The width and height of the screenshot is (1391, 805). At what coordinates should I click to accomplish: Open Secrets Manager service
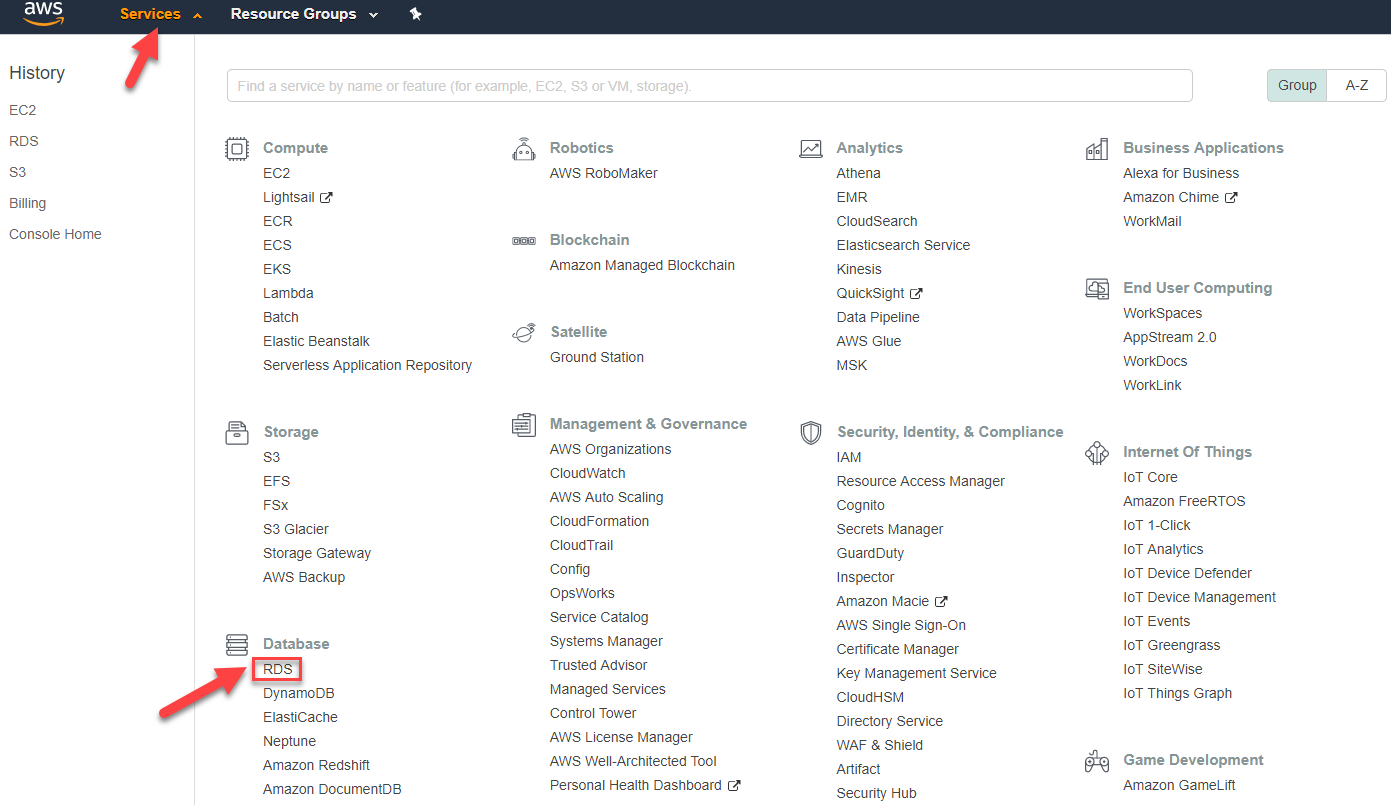tap(890, 529)
